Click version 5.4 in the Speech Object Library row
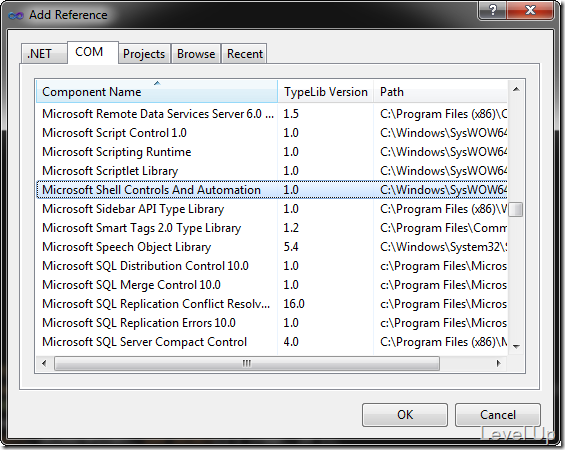The image size is (565, 450). pos(291,247)
